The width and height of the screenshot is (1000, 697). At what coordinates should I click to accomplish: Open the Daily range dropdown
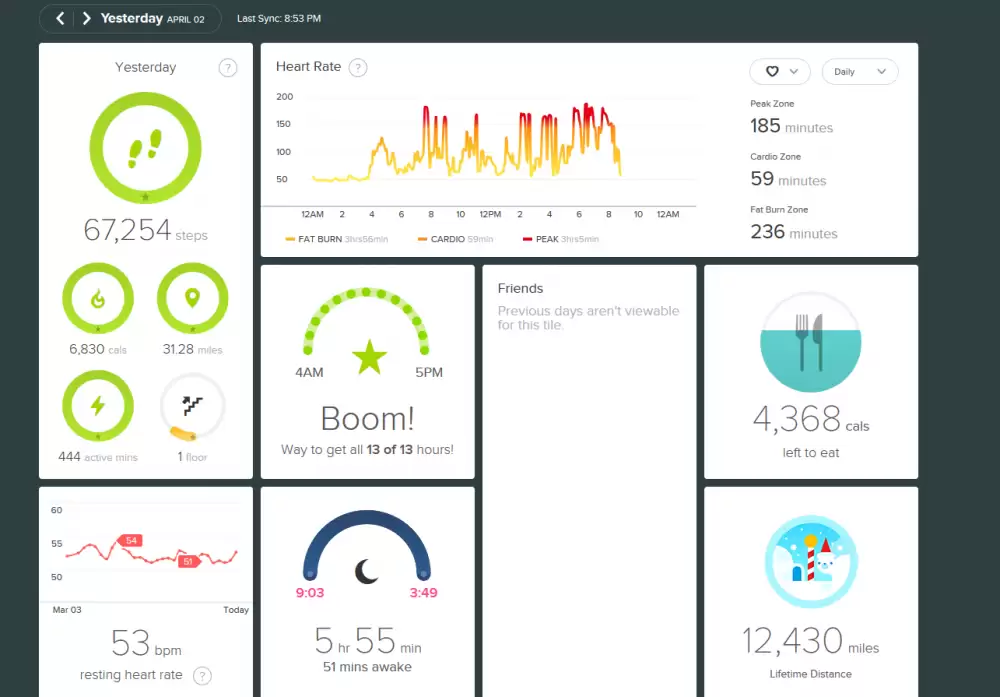pos(859,72)
